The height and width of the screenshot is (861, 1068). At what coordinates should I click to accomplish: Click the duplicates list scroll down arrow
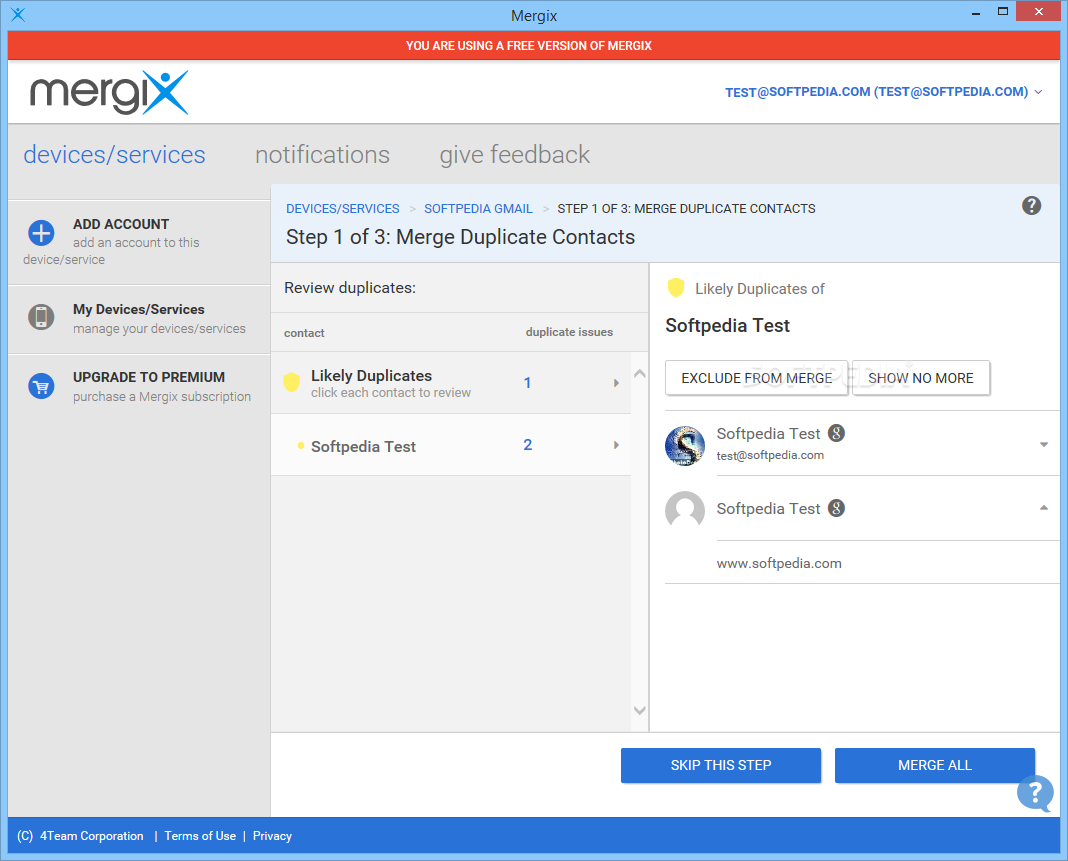coord(640,710)
